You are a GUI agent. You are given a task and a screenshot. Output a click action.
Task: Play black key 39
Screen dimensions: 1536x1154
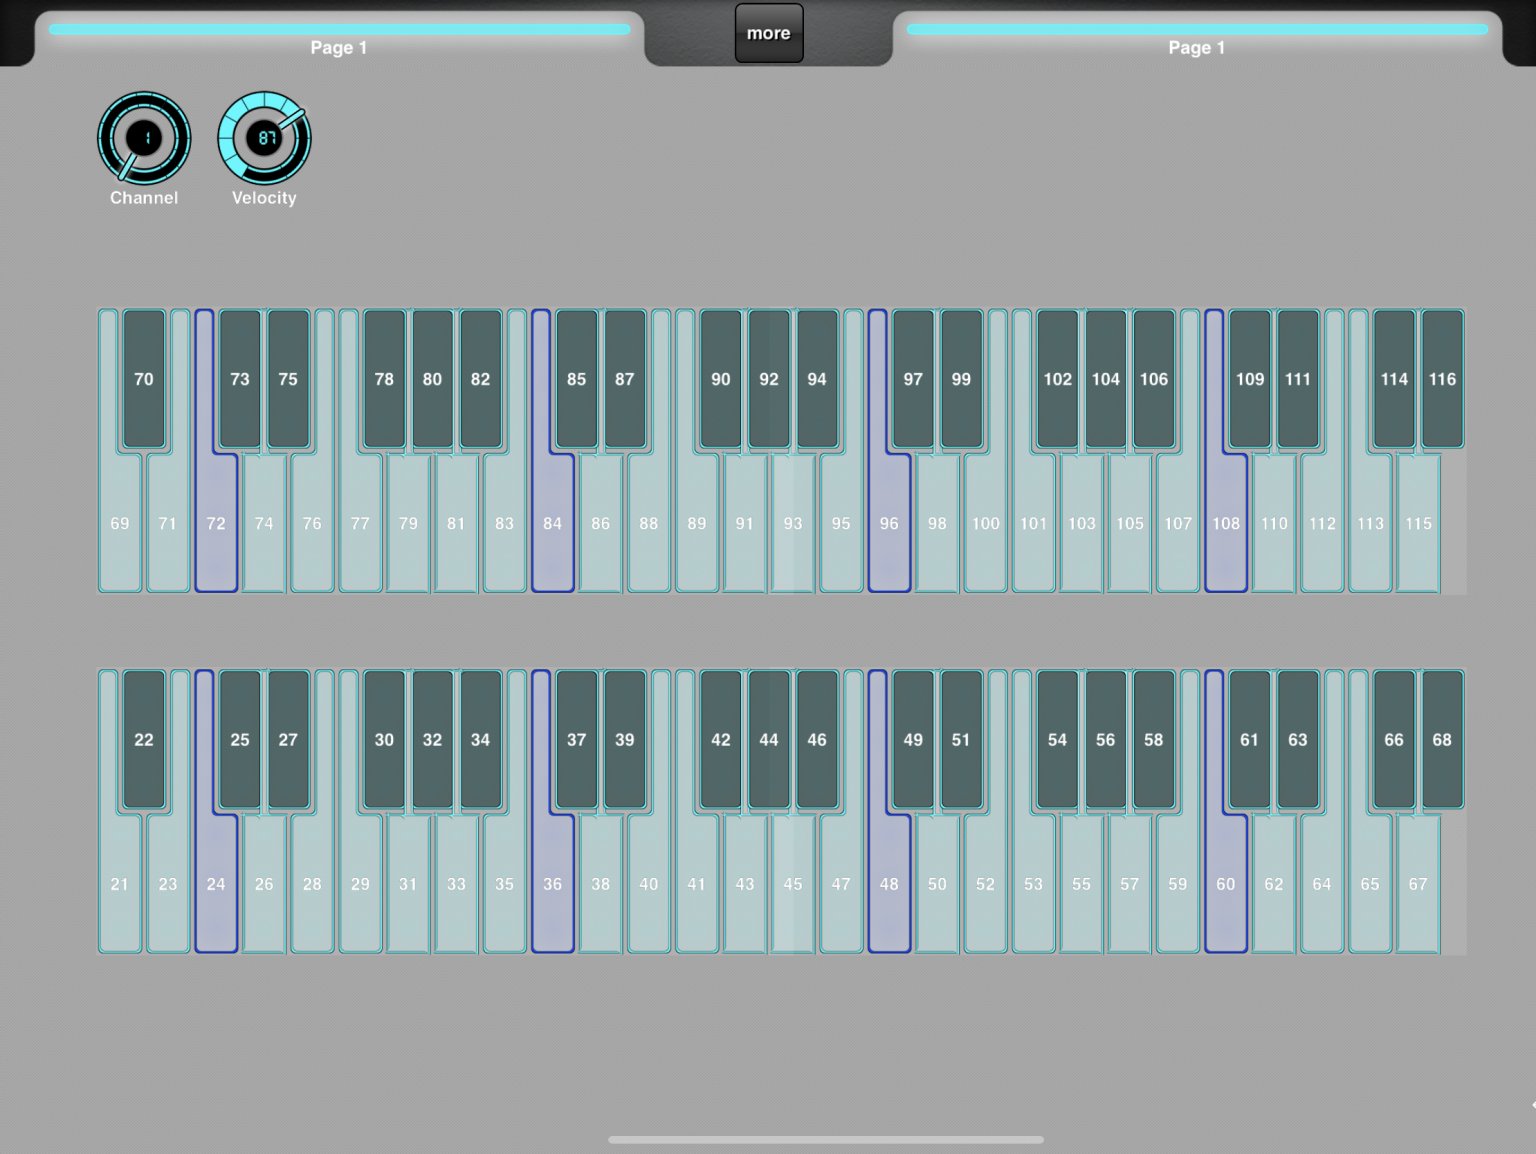(x=625, y=739)
